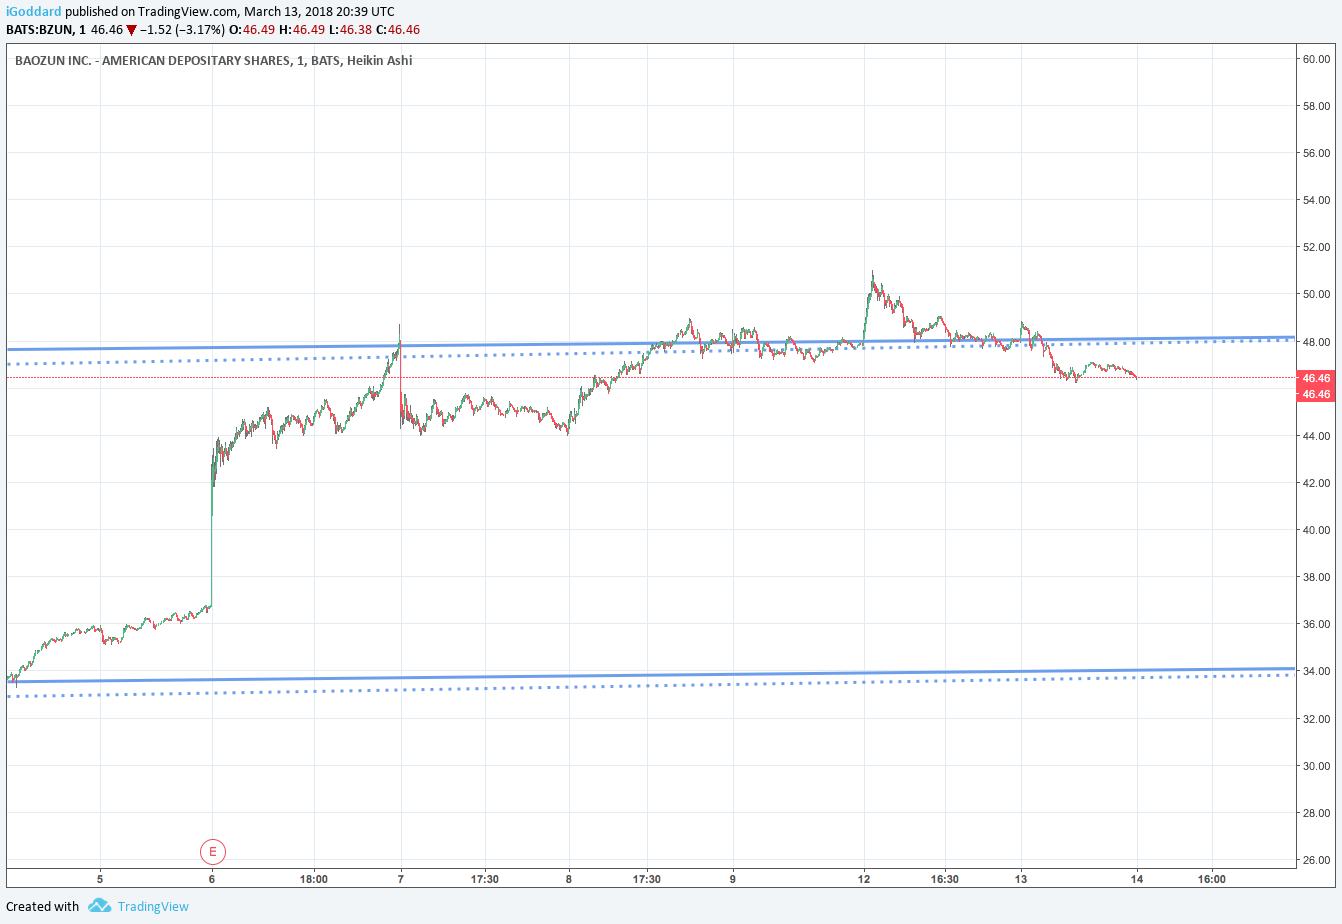Select the BATS:BZUN symbol text

38,30
